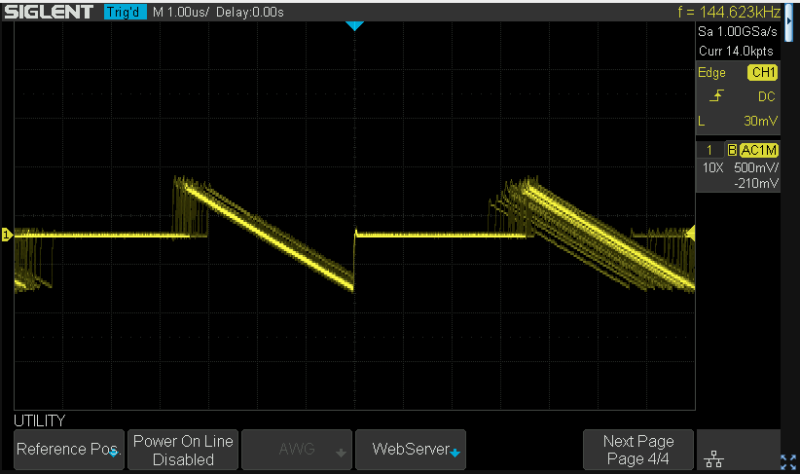Open the WebServer submenu
Viewport: 800px width, 474px height.
click(x=411, y=450)
